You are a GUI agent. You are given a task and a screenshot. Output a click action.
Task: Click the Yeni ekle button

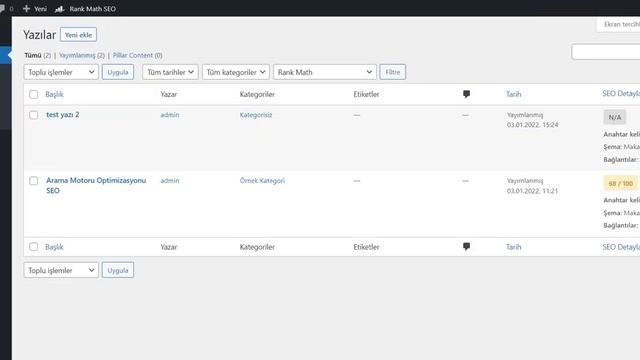(x=78, y=35)
